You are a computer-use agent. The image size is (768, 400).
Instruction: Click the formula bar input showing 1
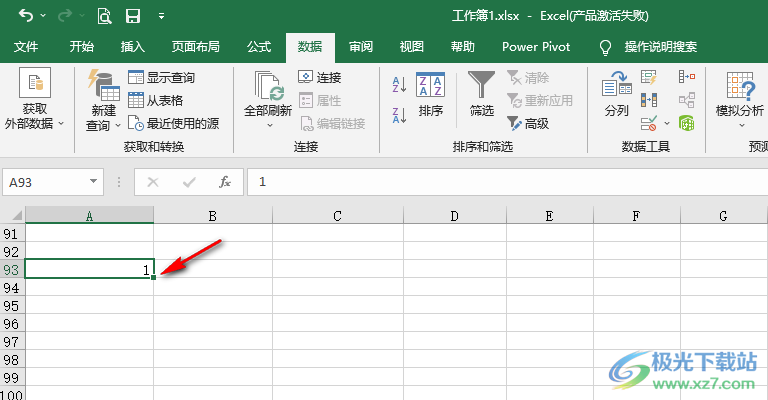(x=507, y=182)
